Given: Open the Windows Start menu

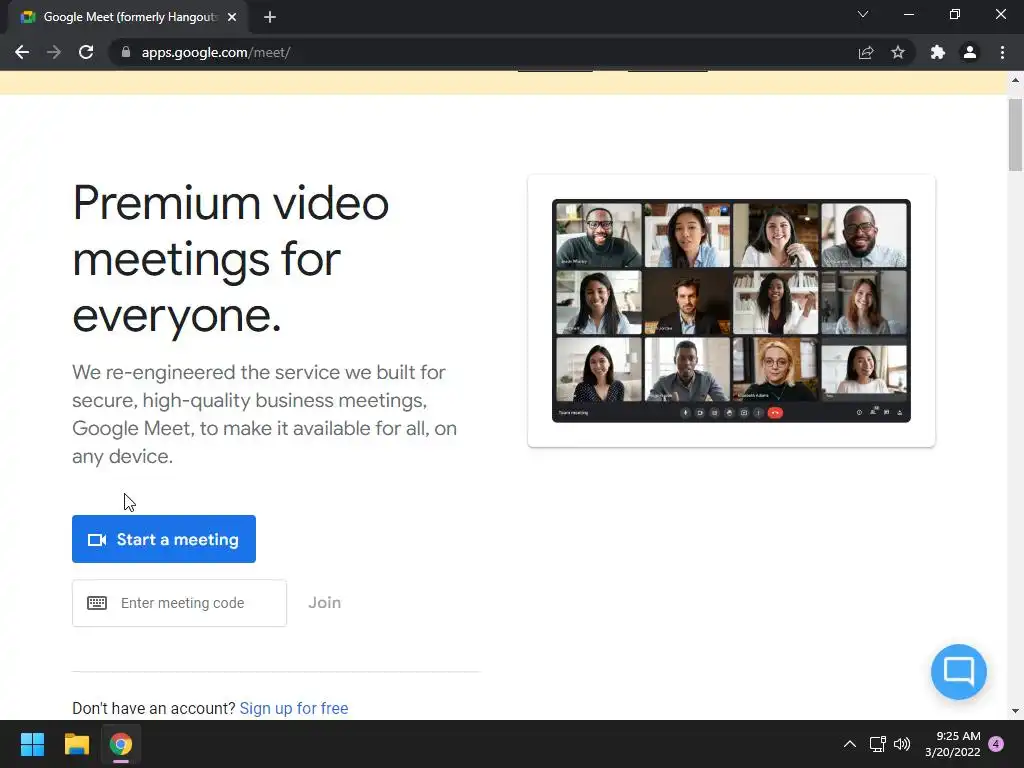Looking at the screenshot, I should tap(32, 744).
